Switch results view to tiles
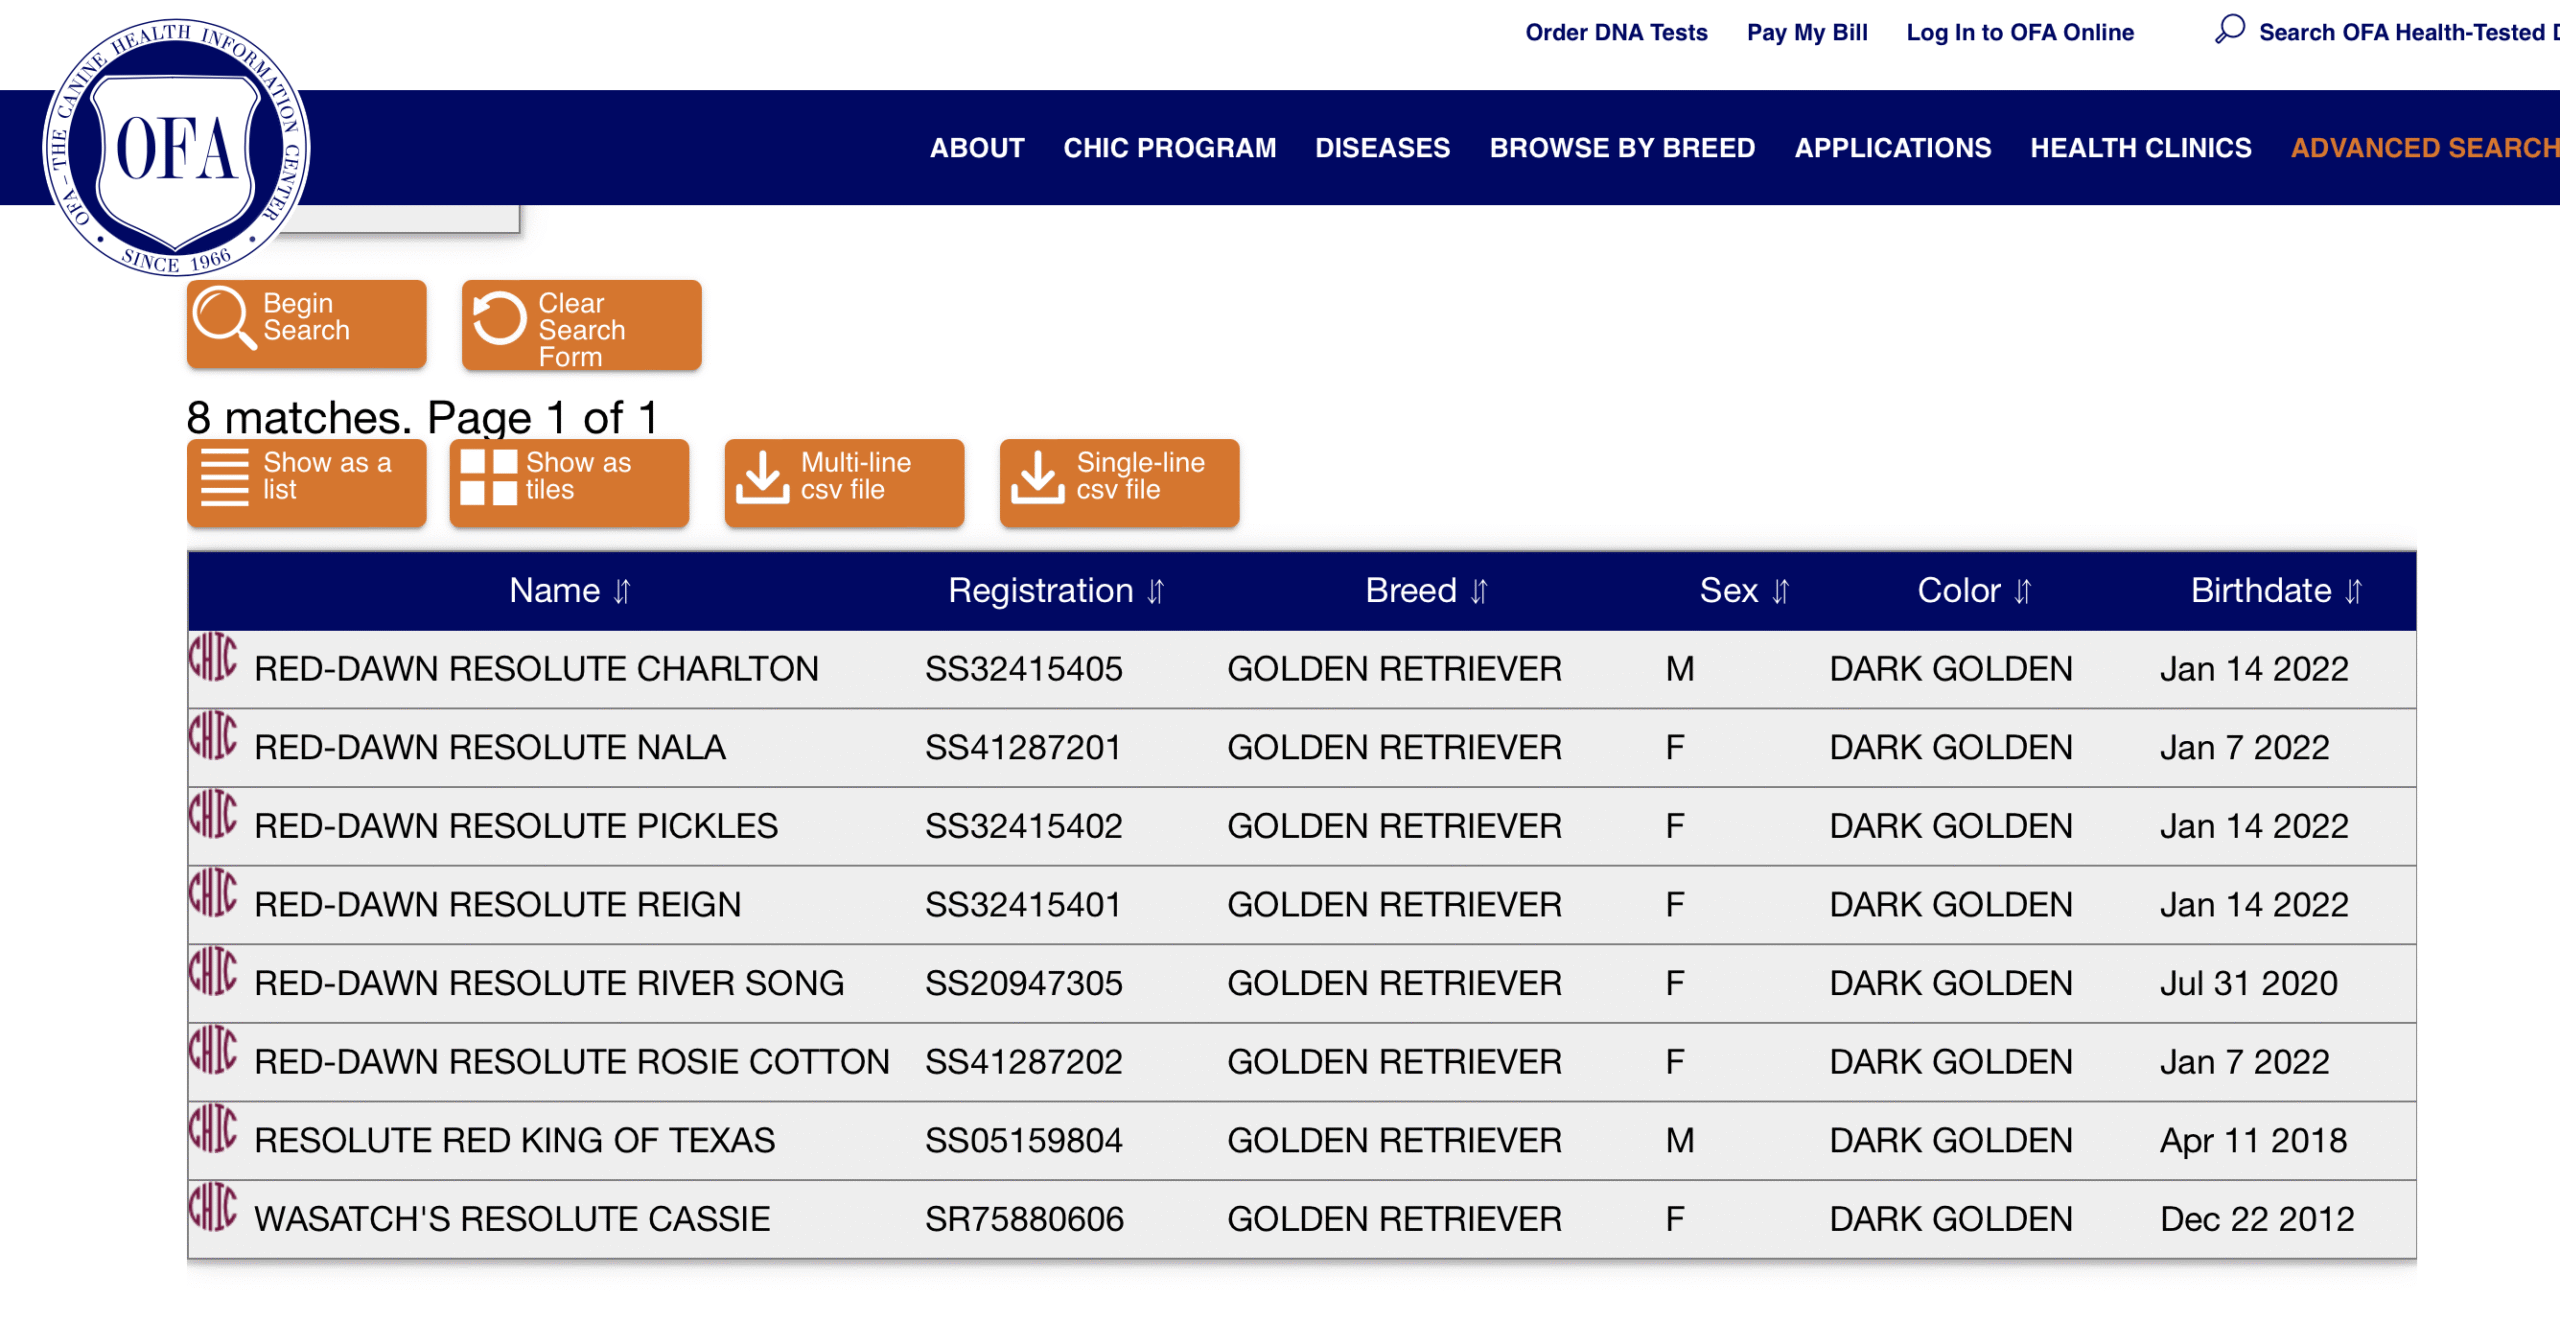This screenshot has width=2560, height=1321. point(569,482)
